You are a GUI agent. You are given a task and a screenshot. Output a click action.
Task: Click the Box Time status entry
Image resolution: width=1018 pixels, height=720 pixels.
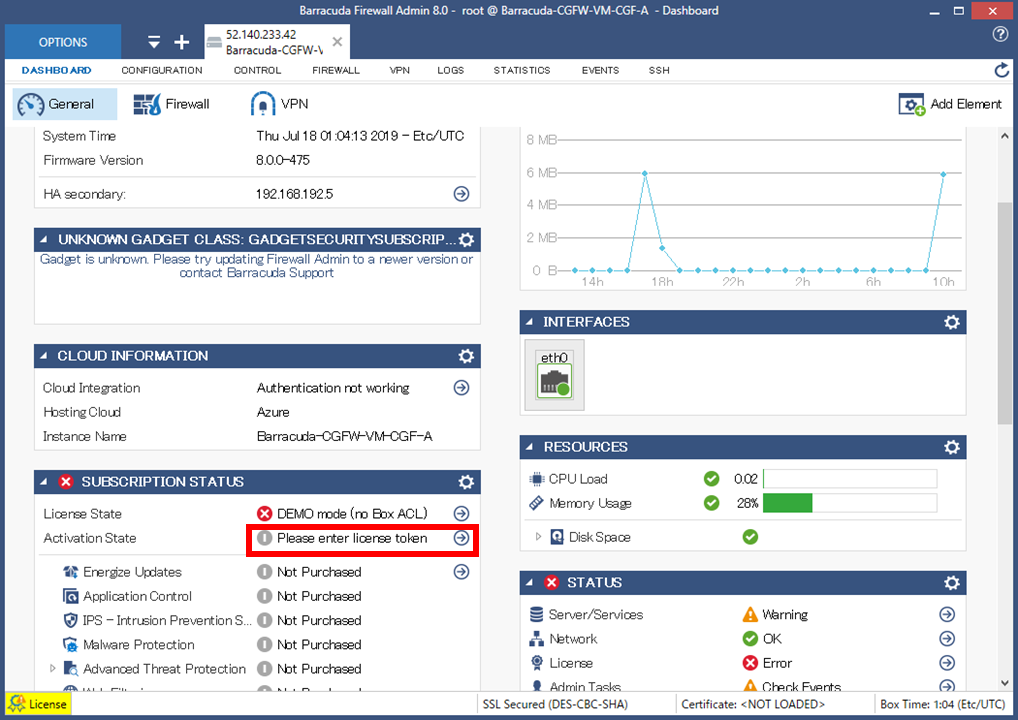point(943,704)
